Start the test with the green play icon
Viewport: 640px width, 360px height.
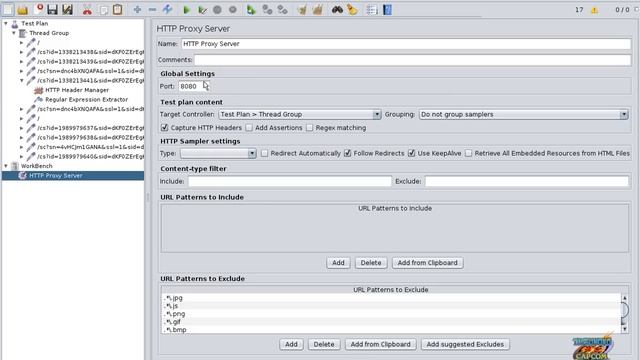click(187, 10)
